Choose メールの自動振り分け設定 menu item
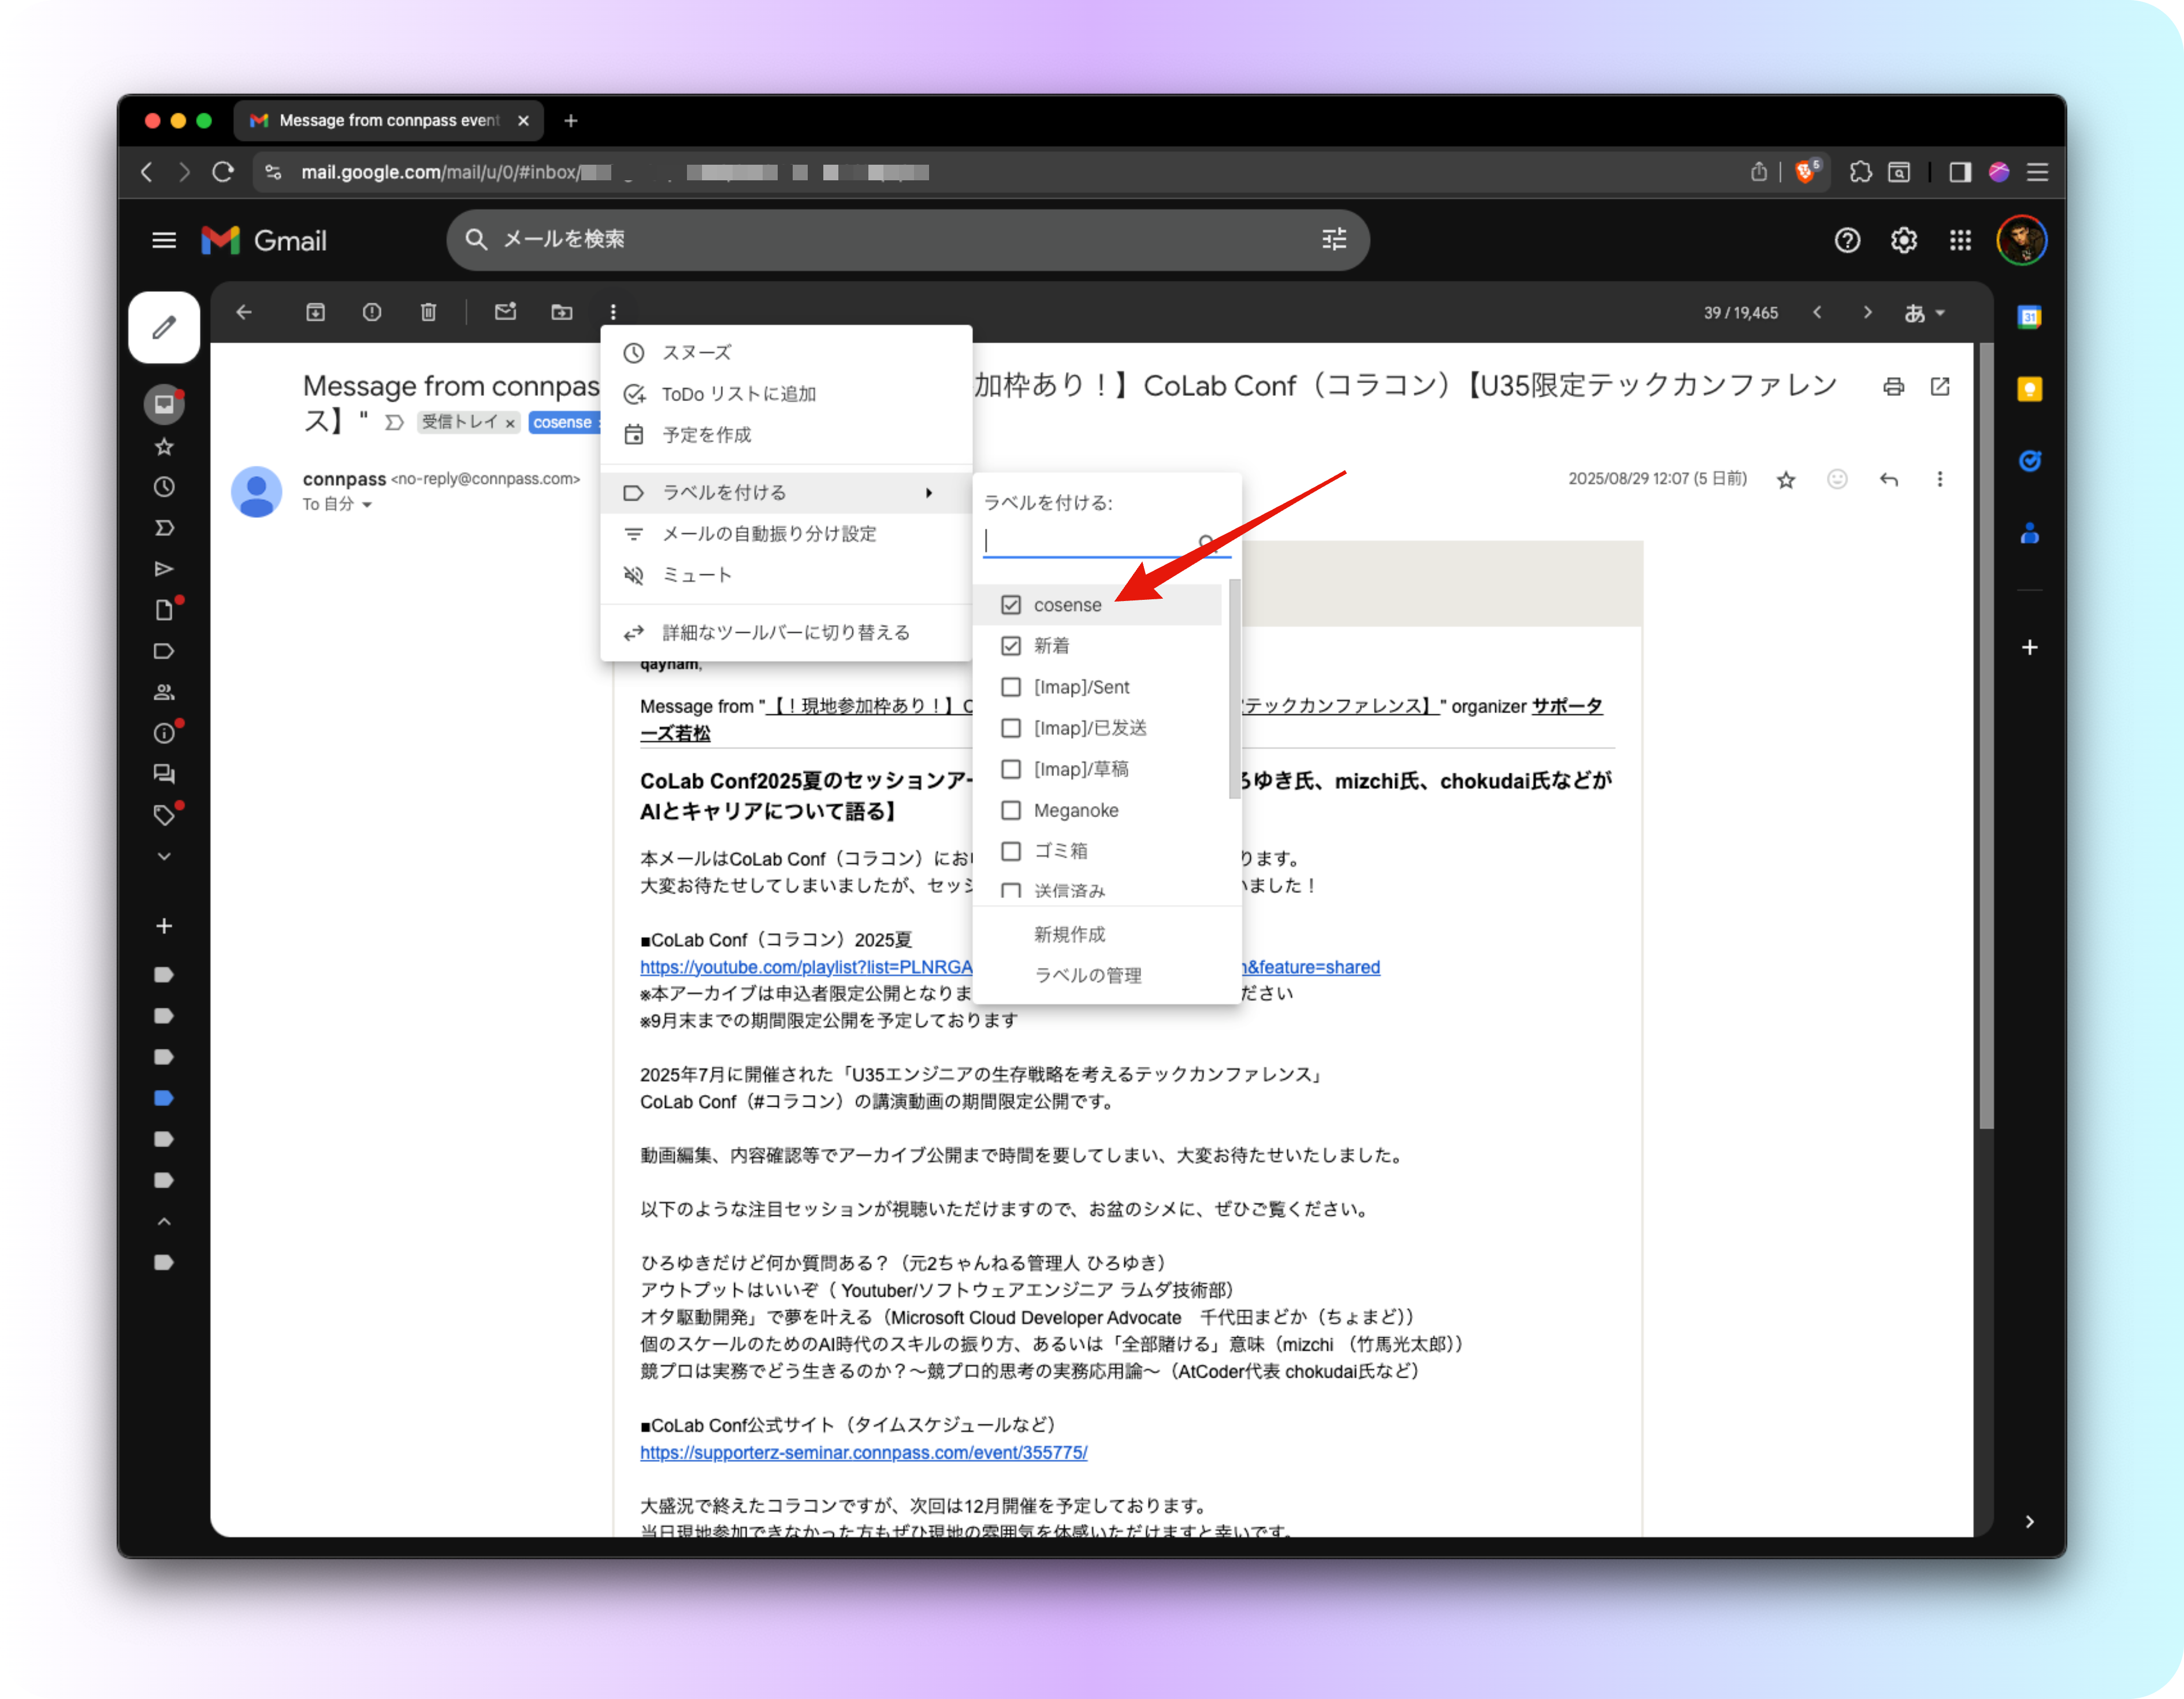Image resolution: width=2184 pixels, height=1699 pixels. [x=786, y=534]
